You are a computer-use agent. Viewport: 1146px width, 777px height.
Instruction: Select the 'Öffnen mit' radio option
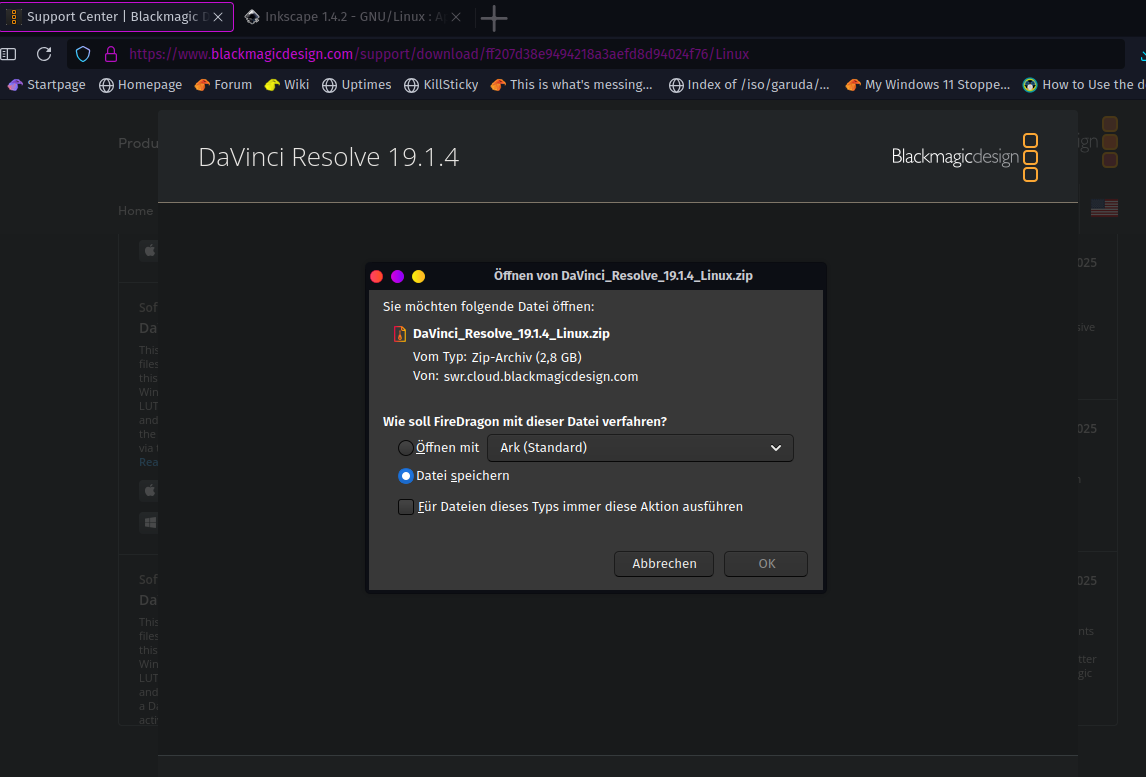click(x=406, y=447)
